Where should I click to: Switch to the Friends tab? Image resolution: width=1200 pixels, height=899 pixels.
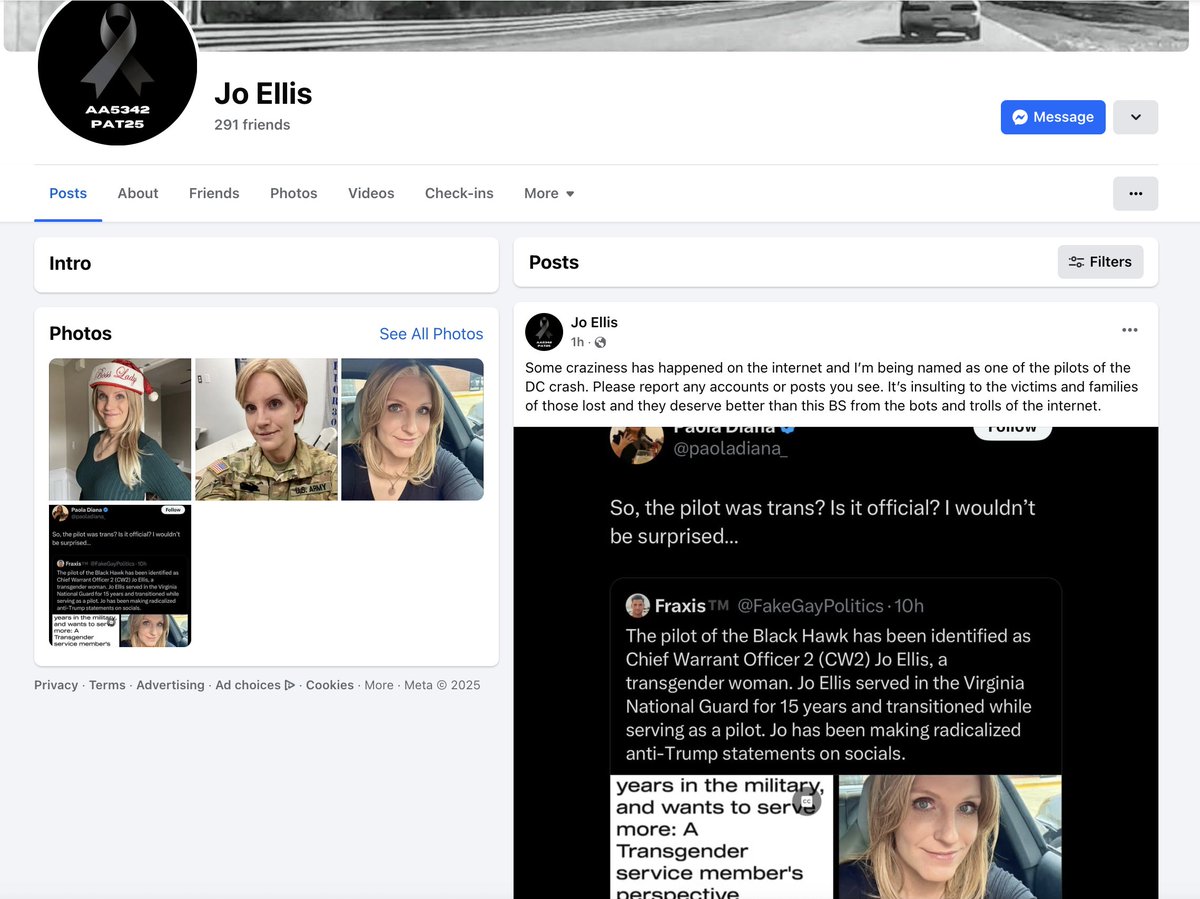(214, 193)
